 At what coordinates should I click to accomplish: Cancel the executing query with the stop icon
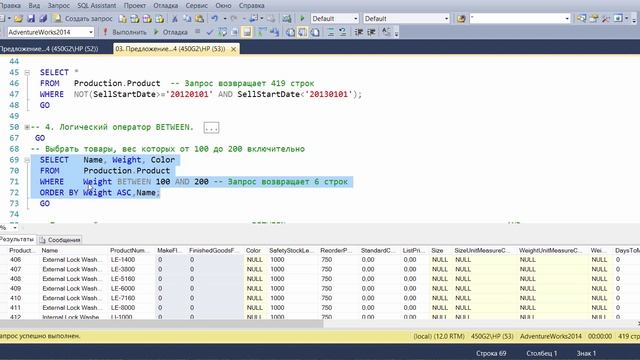(x=197, y=31)
